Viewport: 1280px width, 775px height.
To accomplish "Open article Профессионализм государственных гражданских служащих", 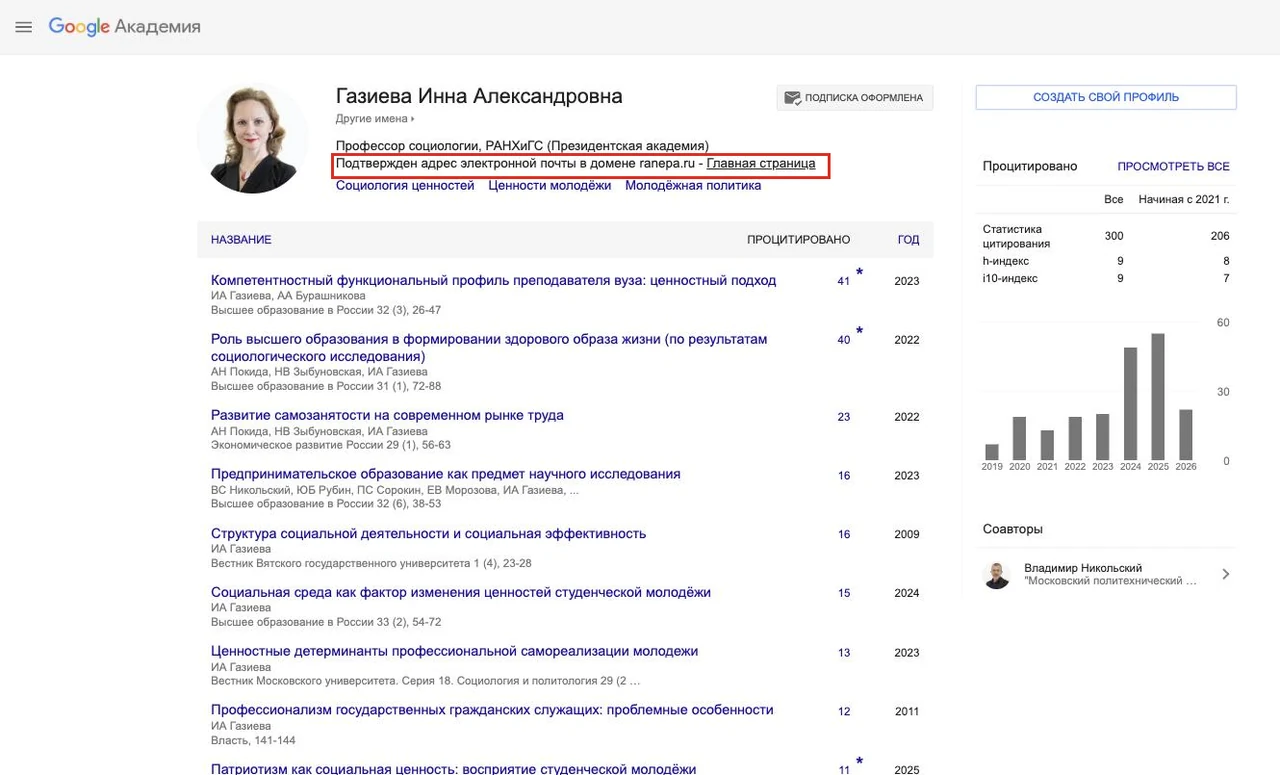I will (x=492, y=710).
